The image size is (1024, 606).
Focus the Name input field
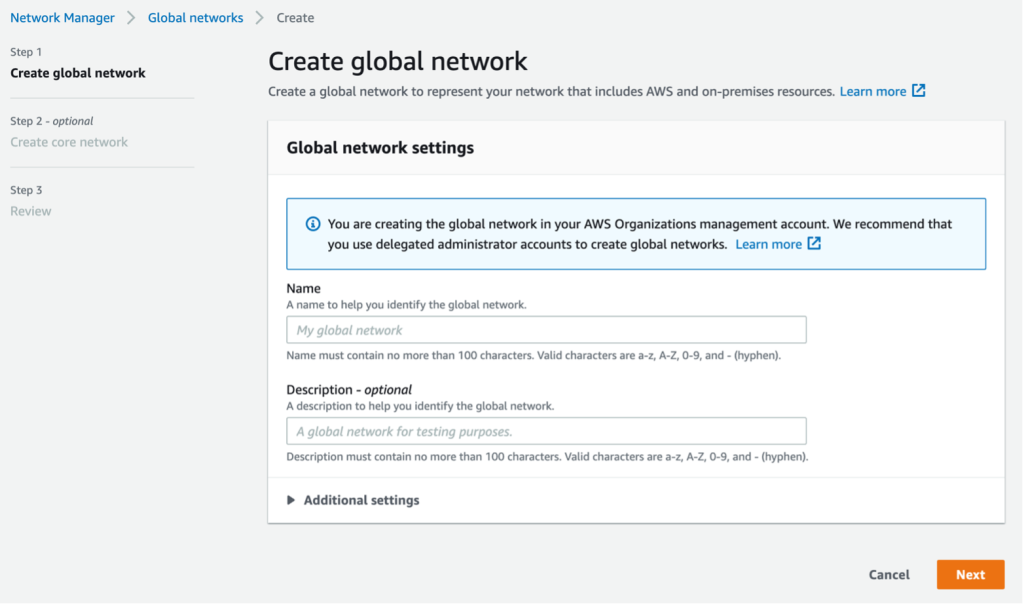pyautogui.click(x=546, y=329)
